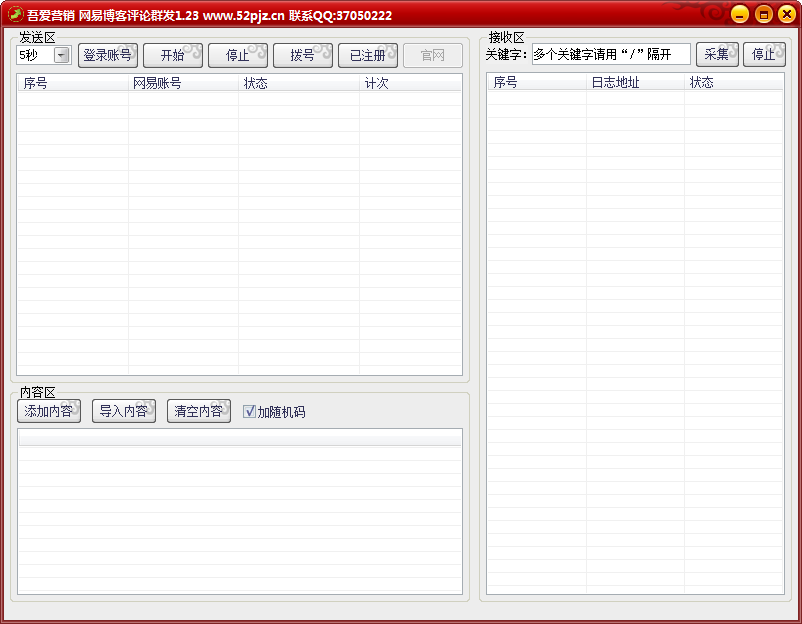Click the 添加内容 button
Viewport: 802px width, 624px height.
click(48, 411)
